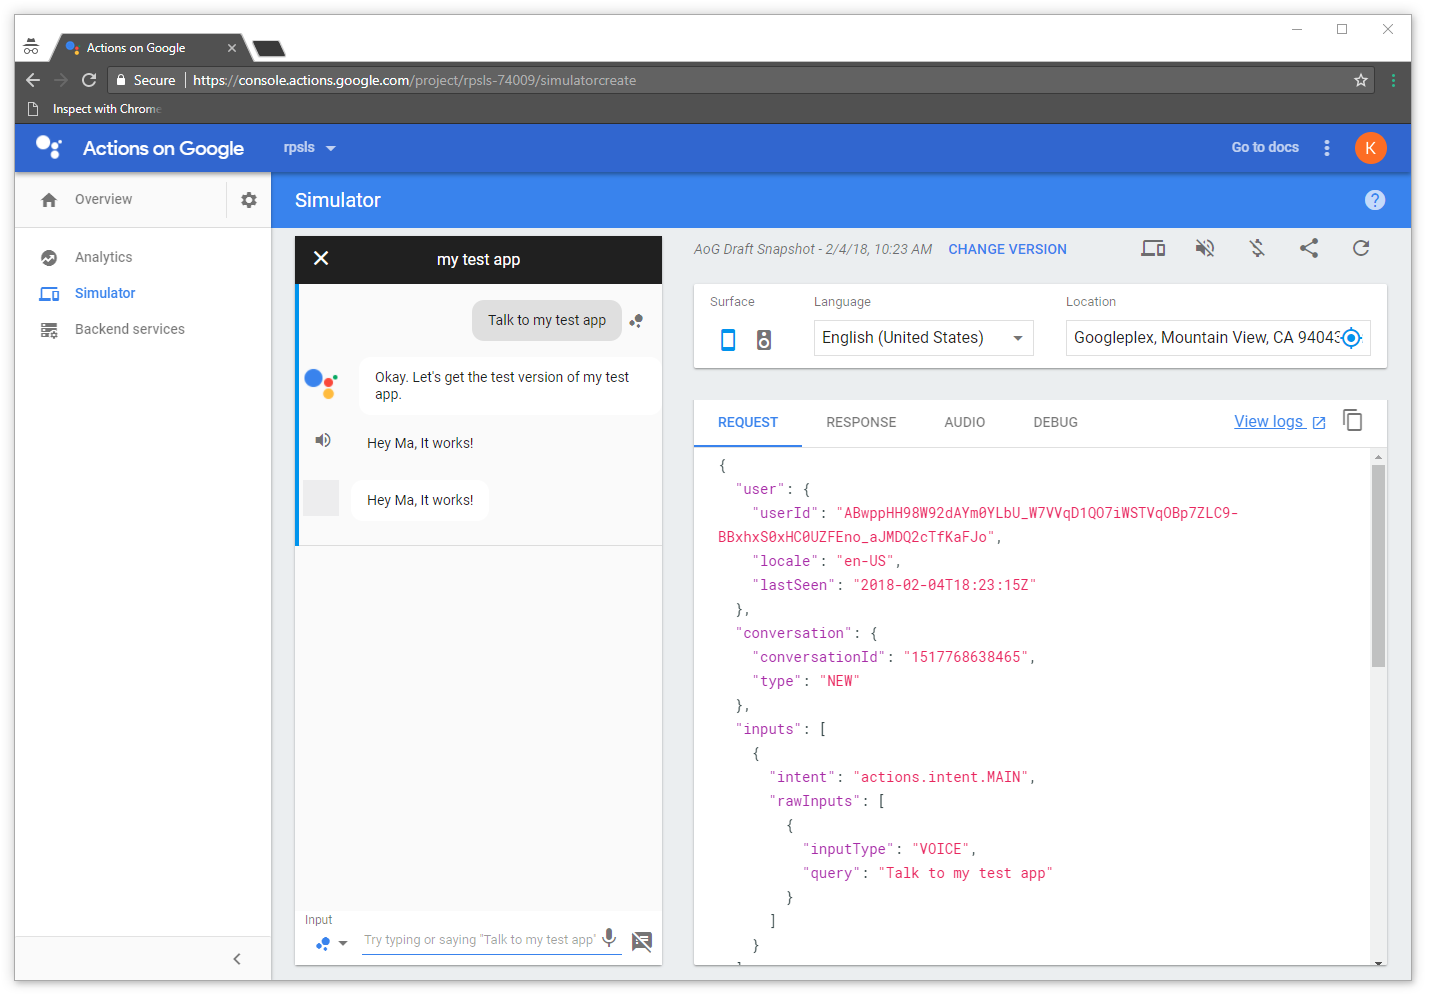Toggle the muted audio speaker icon
This screenshot has height=999, width=1430.
click(1205, 248)
